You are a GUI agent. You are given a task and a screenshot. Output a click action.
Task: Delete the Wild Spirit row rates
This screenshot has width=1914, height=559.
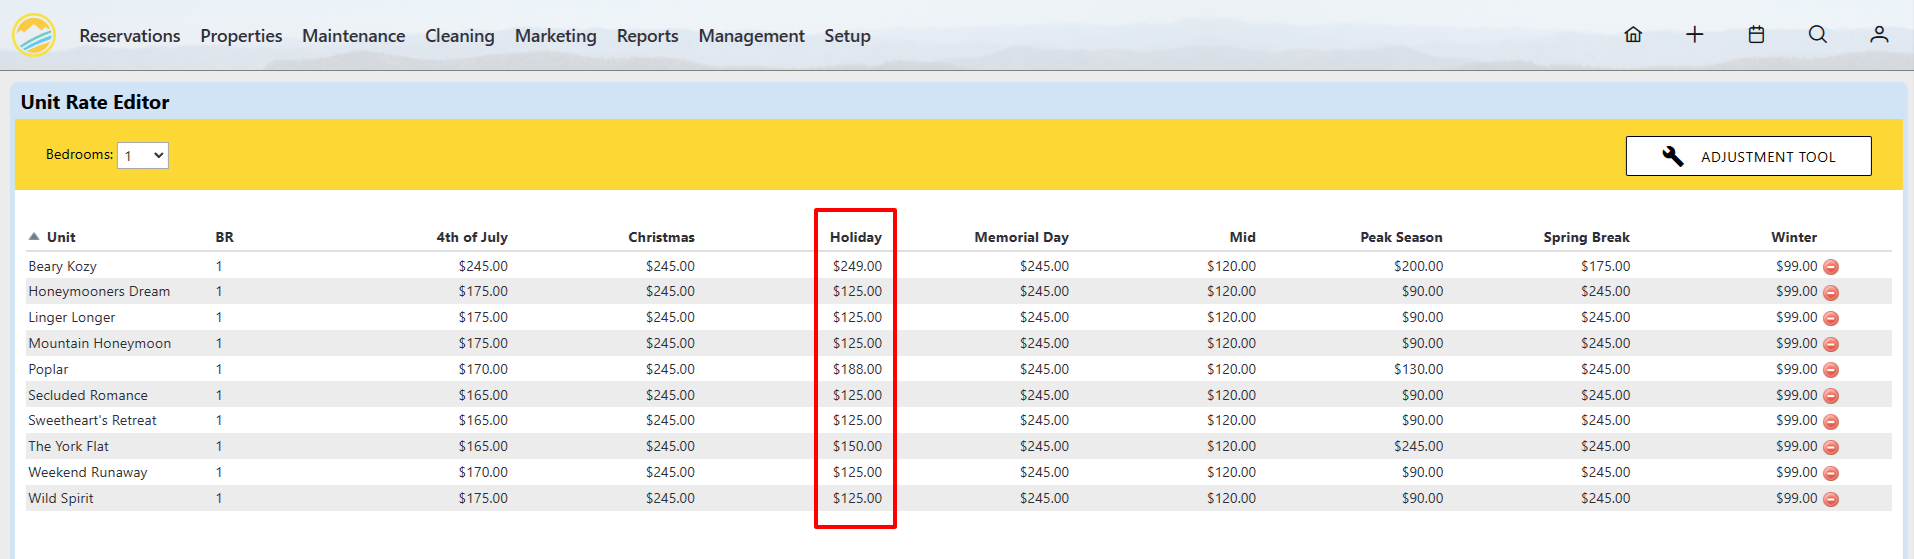[1831, 499]
